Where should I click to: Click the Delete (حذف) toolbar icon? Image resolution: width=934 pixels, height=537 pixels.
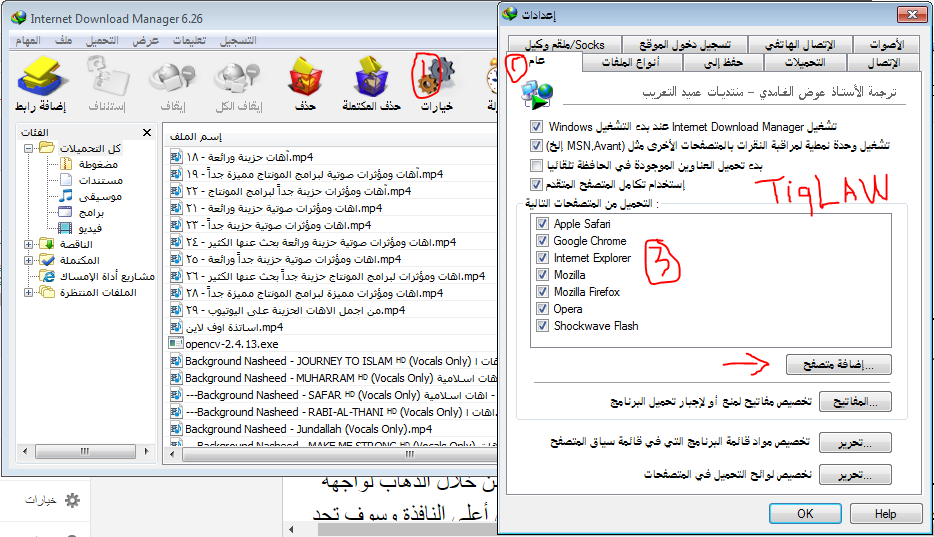(x=305, y=76)
